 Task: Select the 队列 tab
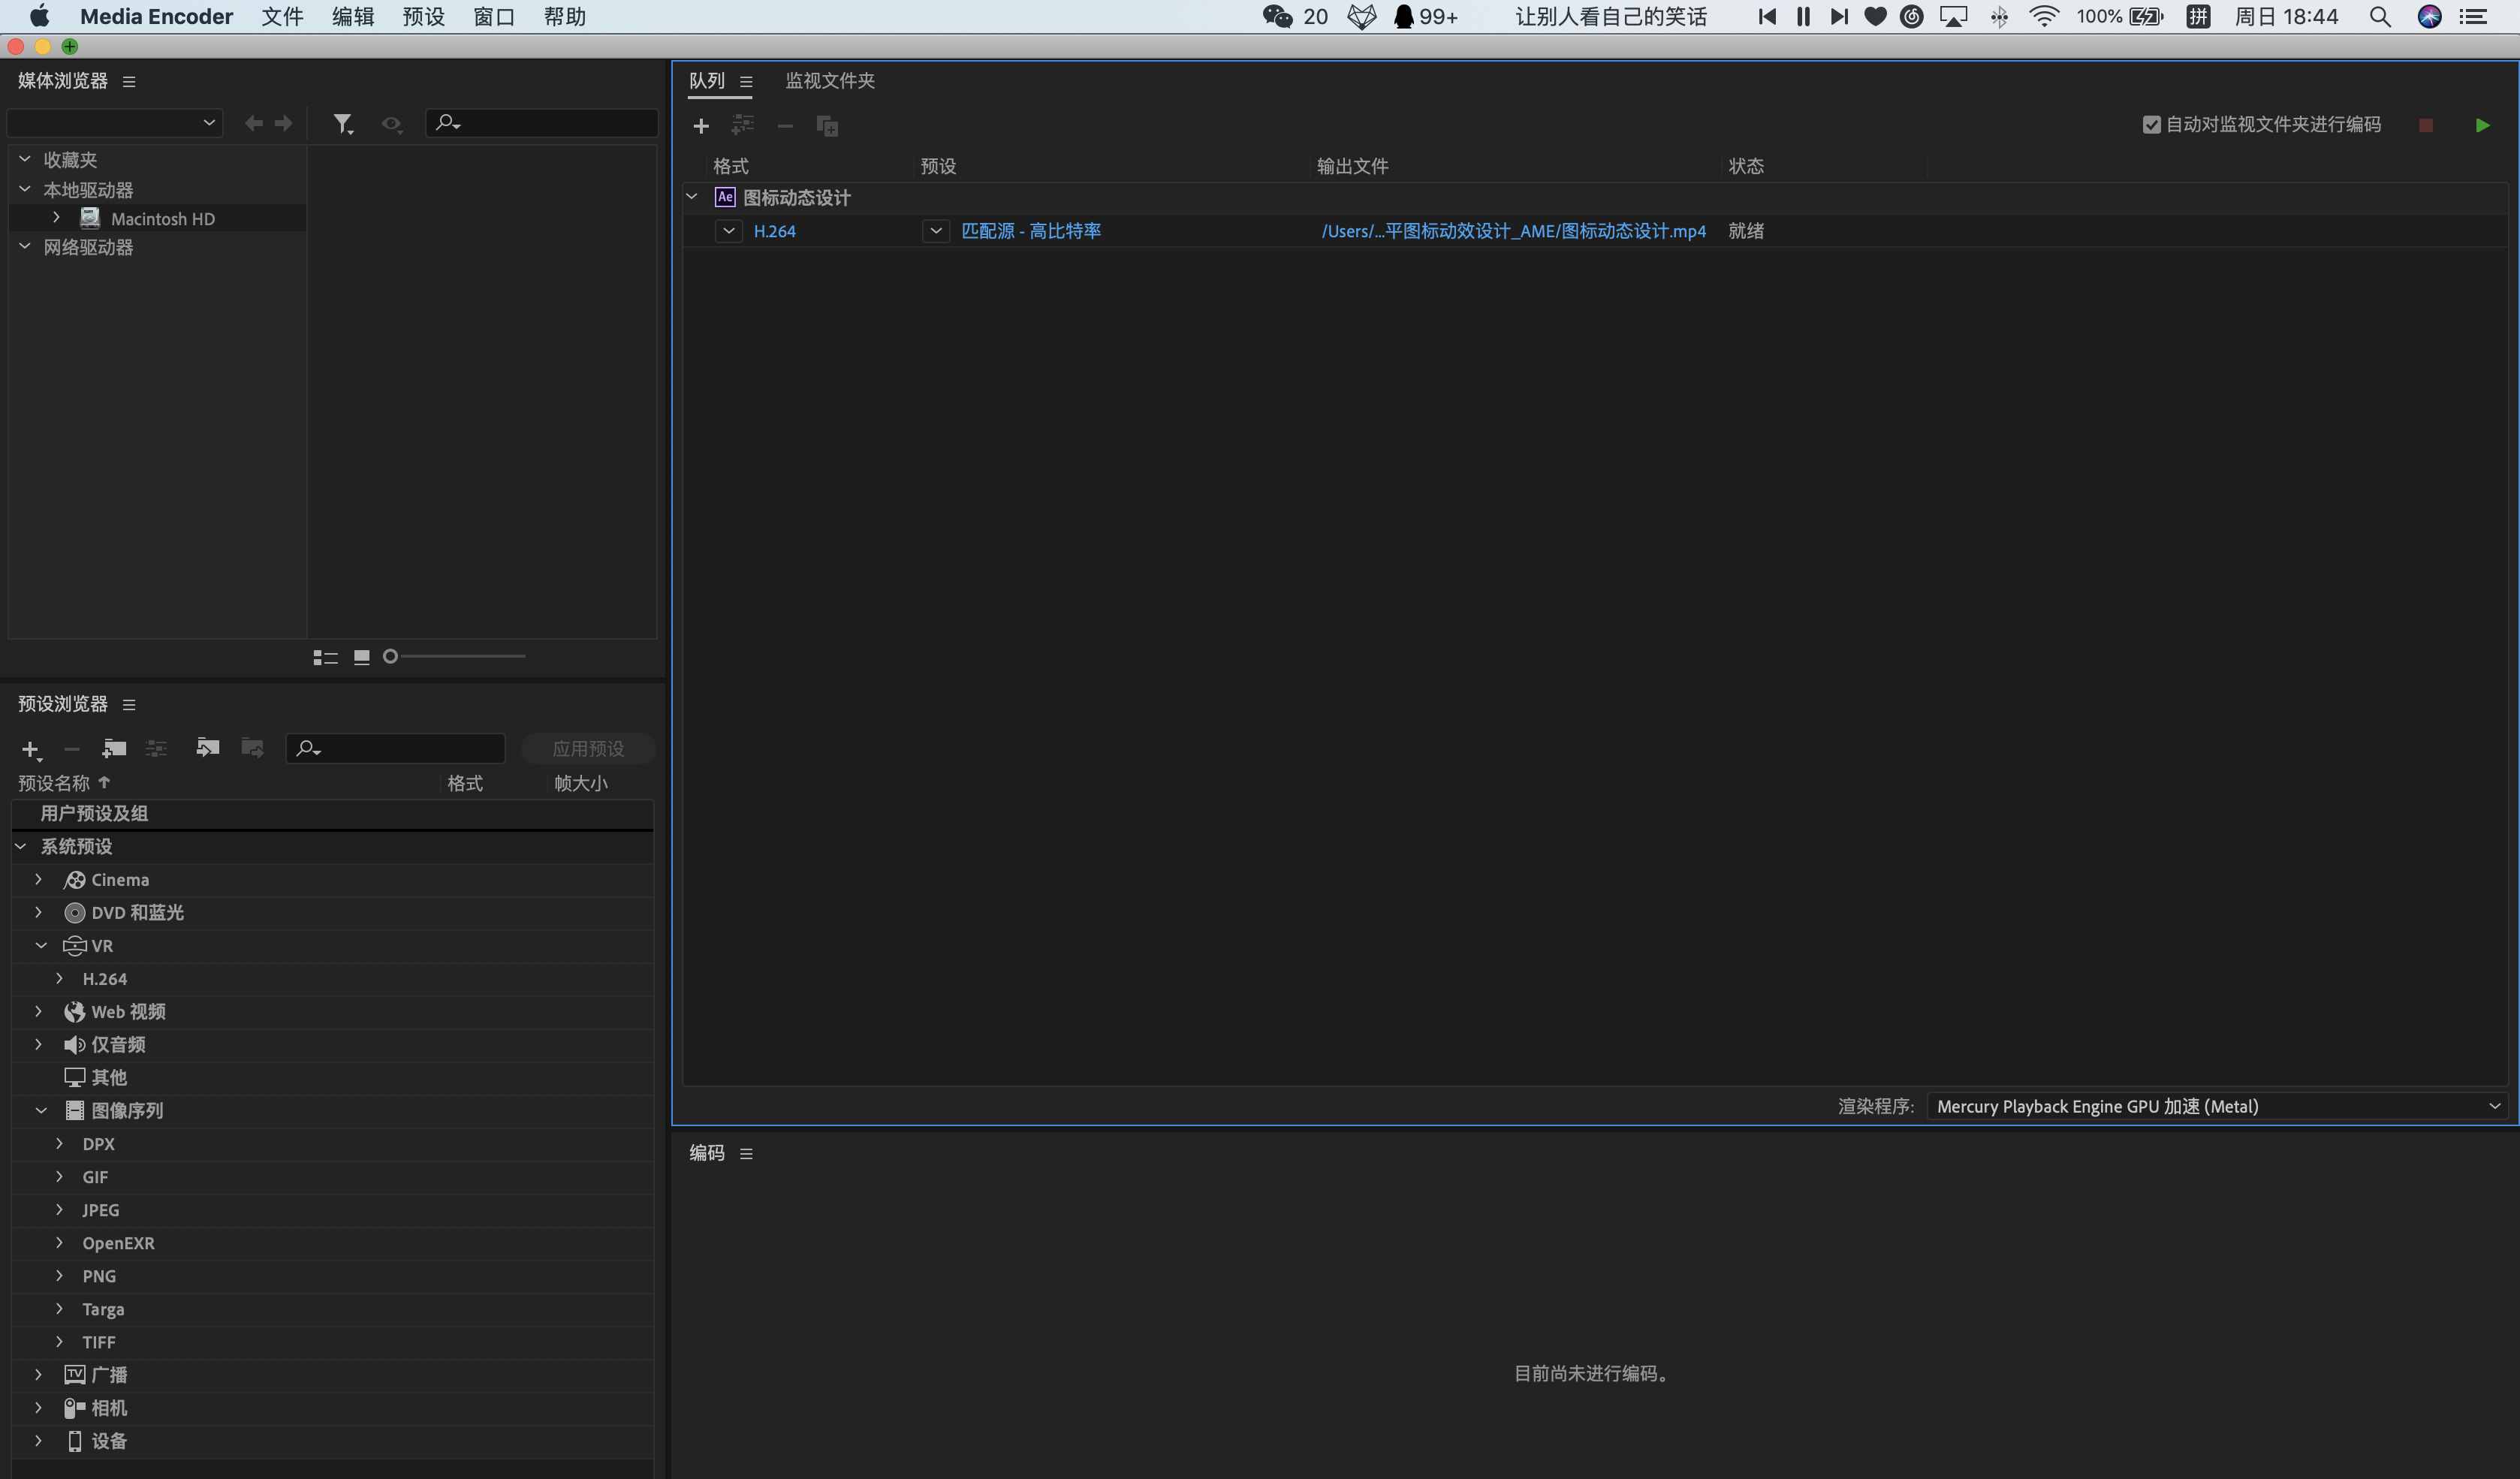click(x=707, y=81)
